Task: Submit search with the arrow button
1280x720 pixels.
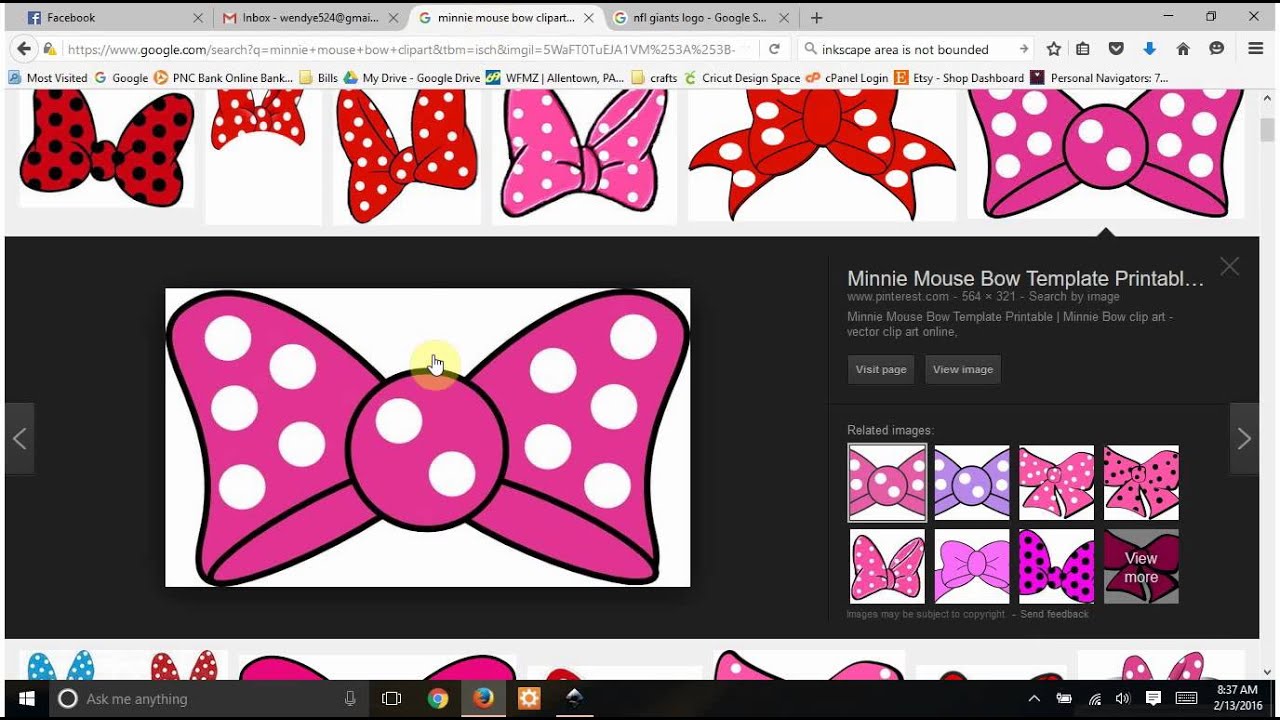Action: click(1024, 48)
